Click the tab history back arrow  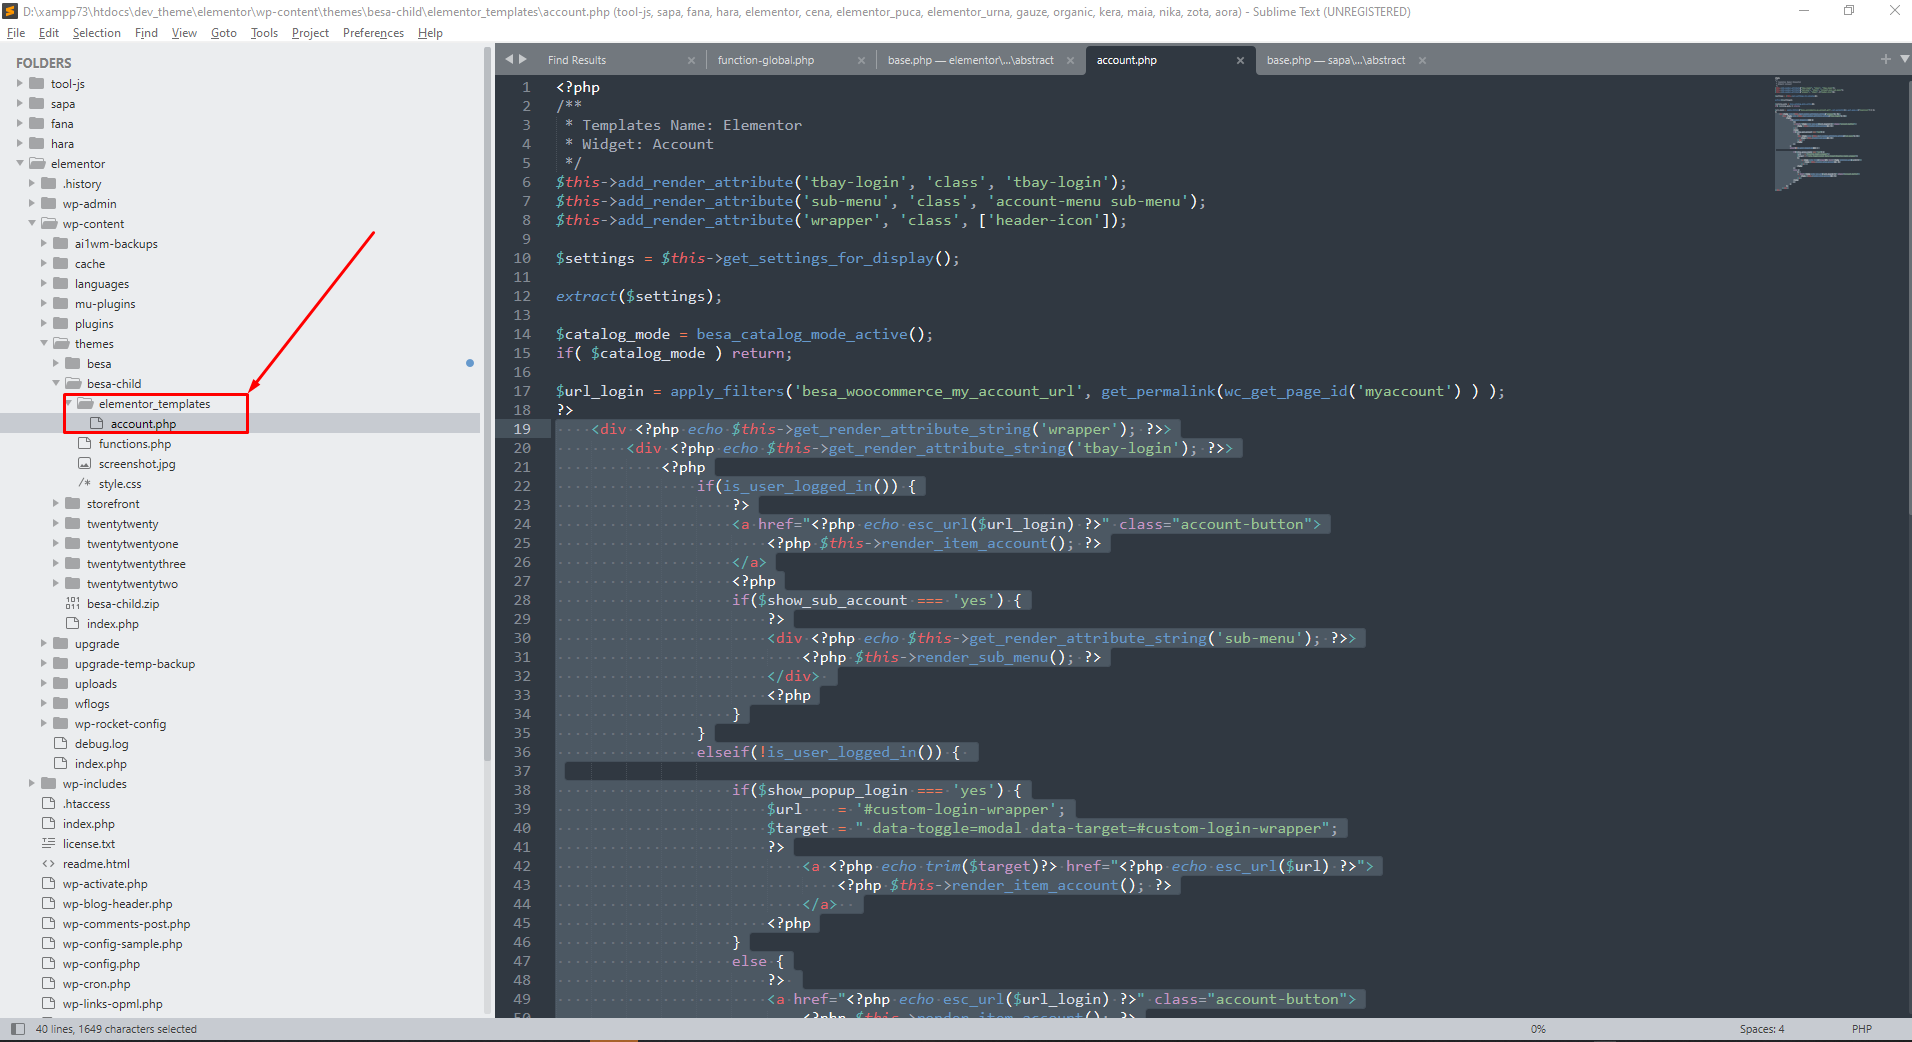click(509, 59)
